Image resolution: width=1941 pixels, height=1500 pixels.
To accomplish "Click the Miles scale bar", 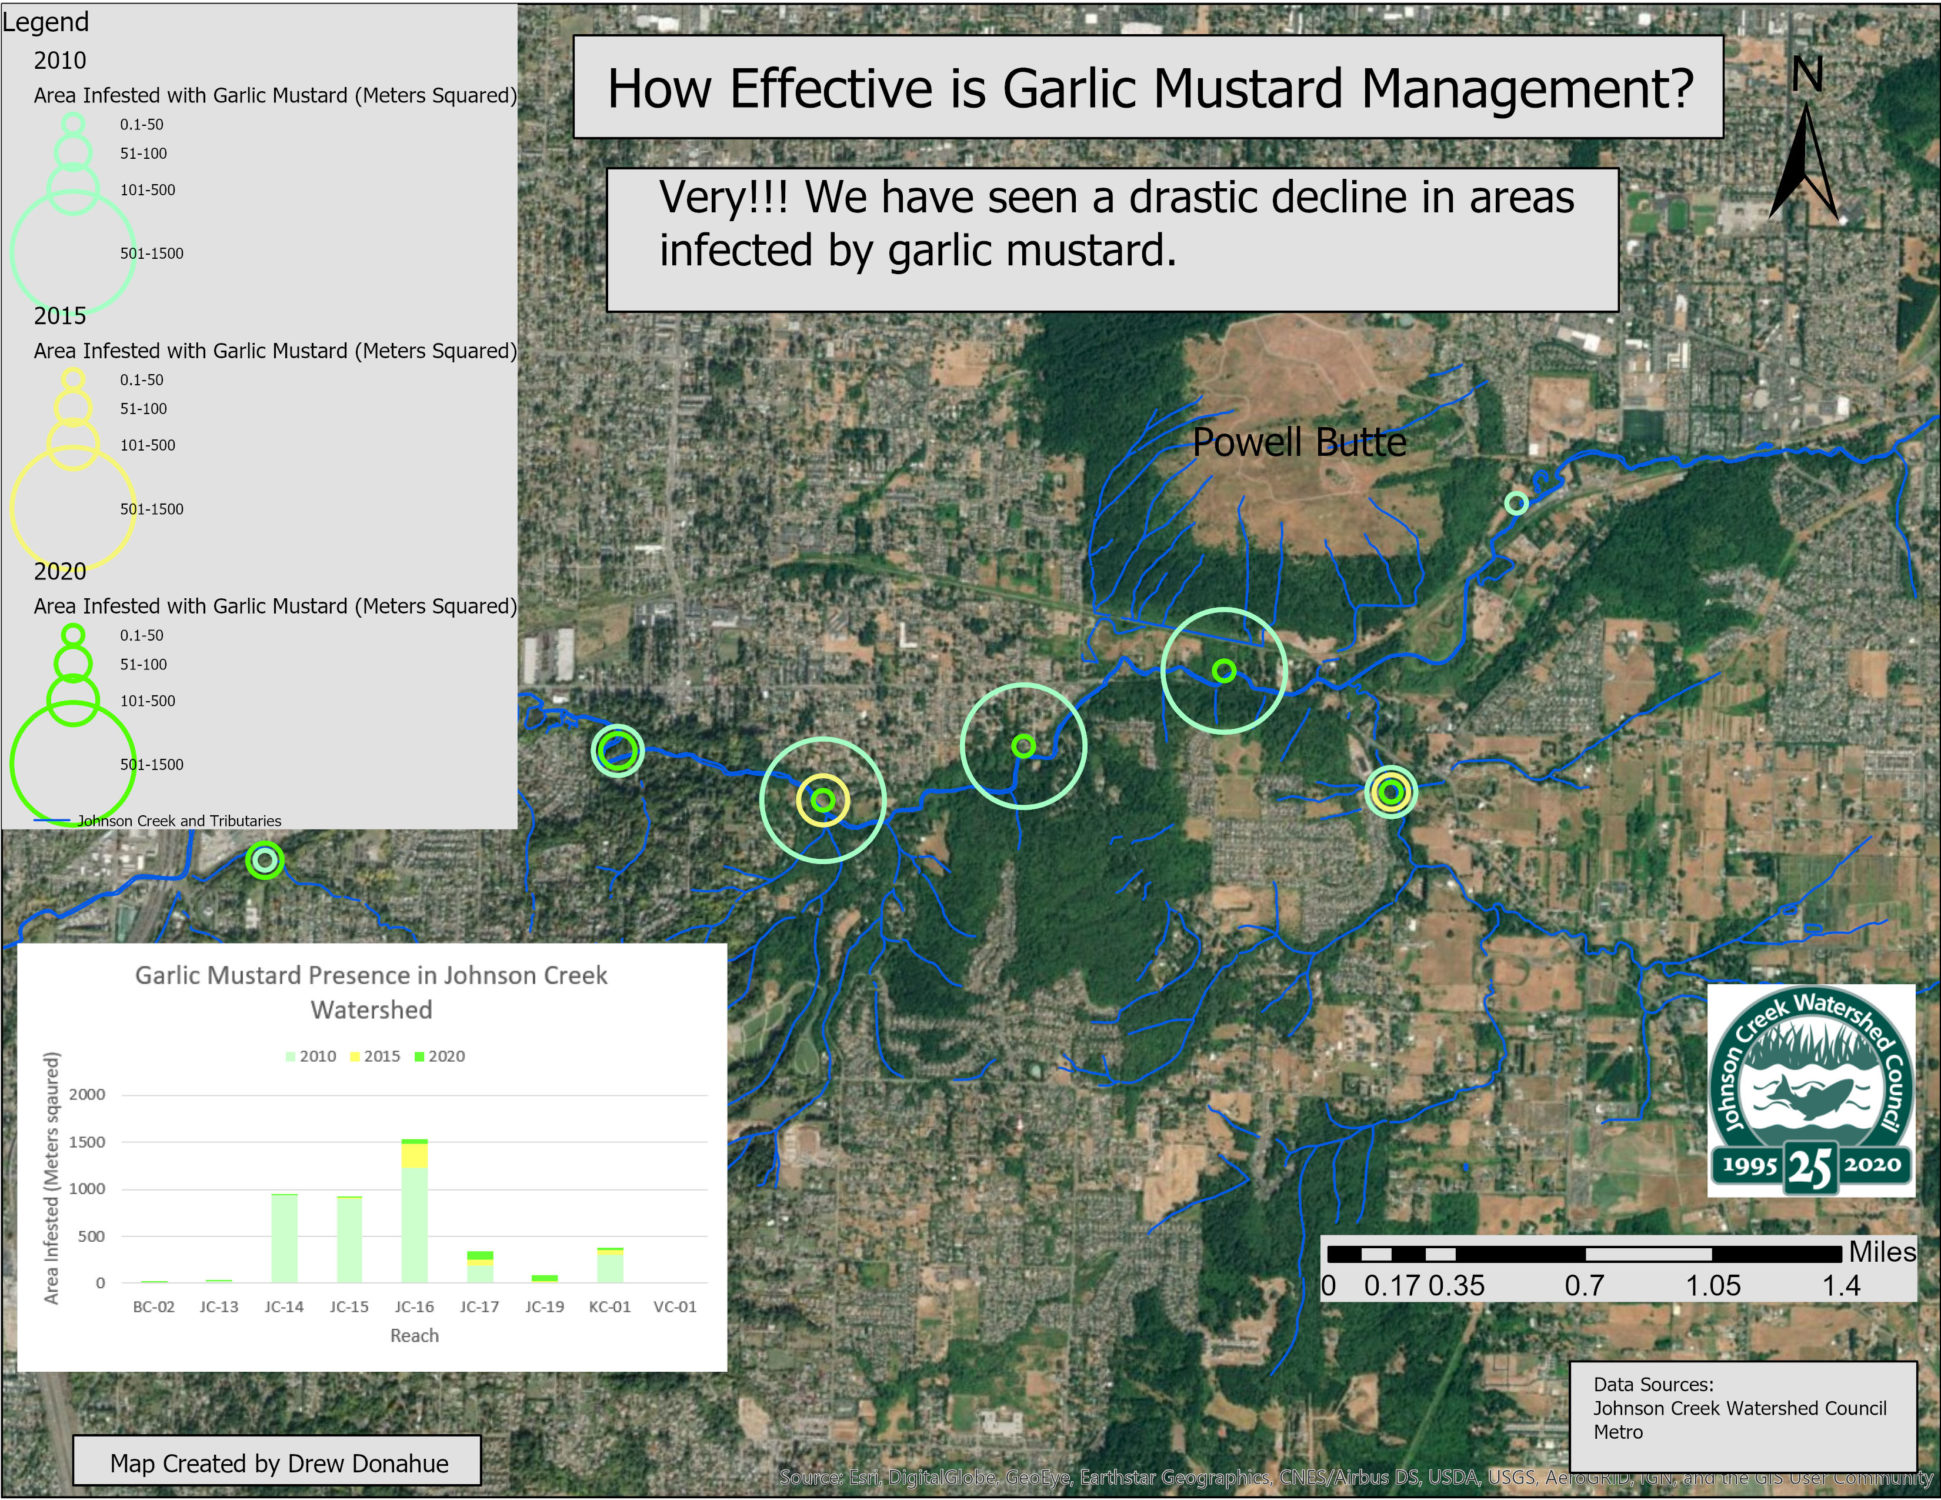I will click(1584, 1254).
